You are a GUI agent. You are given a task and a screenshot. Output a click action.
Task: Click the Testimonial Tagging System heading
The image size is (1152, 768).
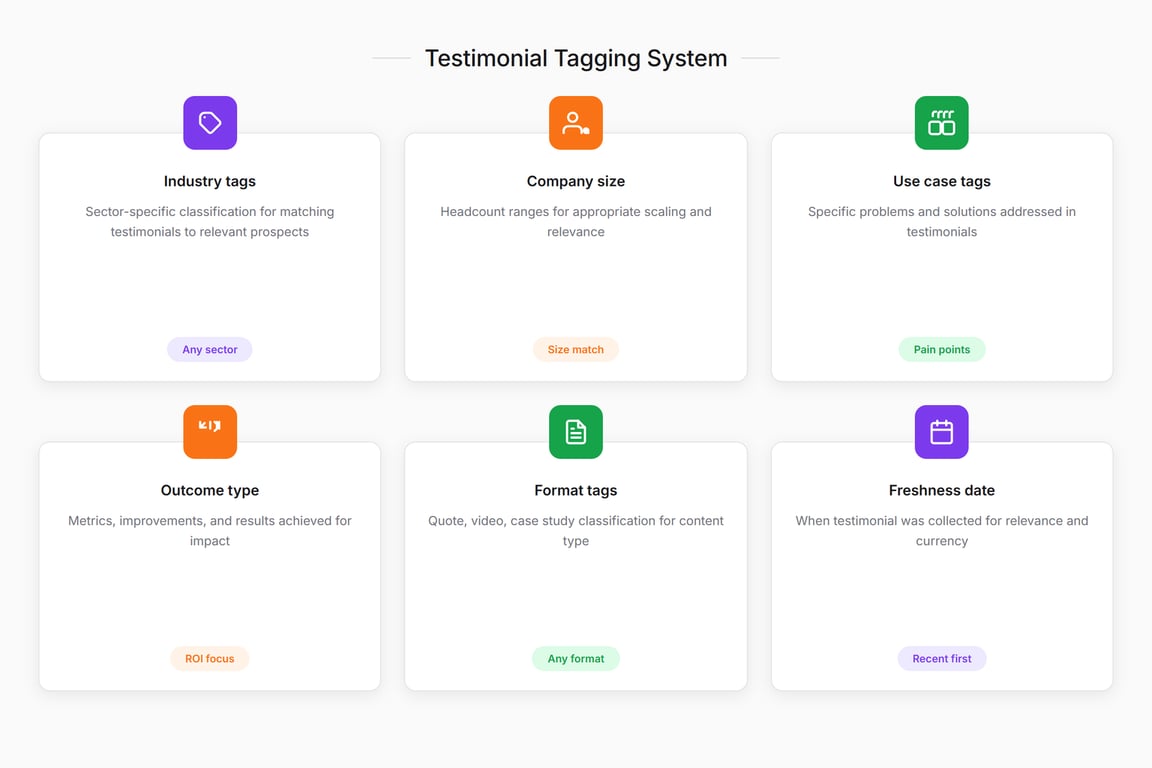576,58
